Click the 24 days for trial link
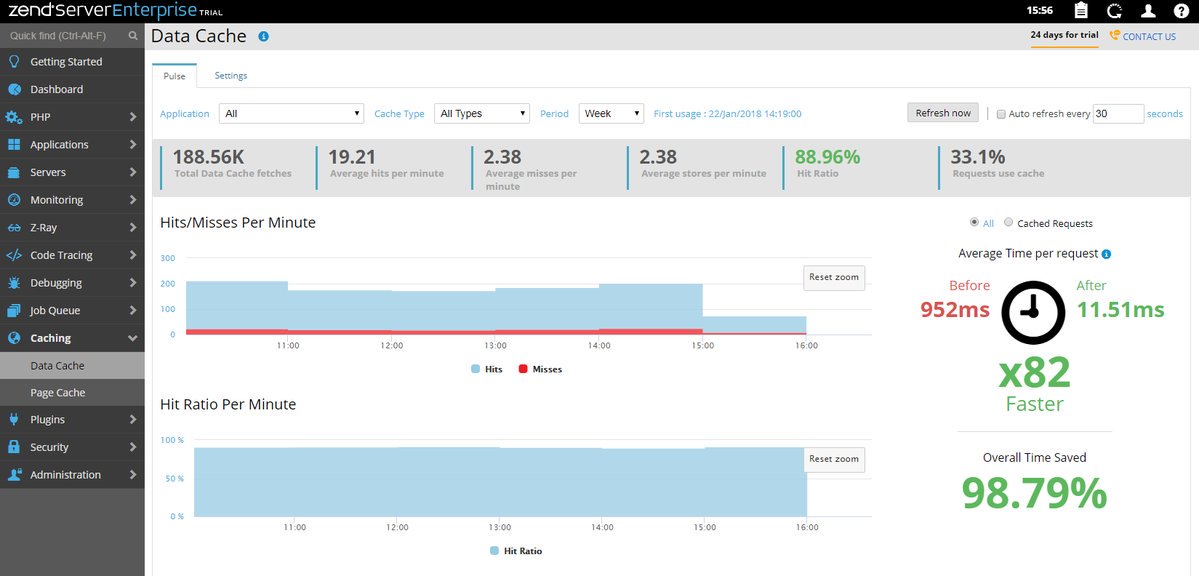1199x576 pixels. click(1064, 35)
